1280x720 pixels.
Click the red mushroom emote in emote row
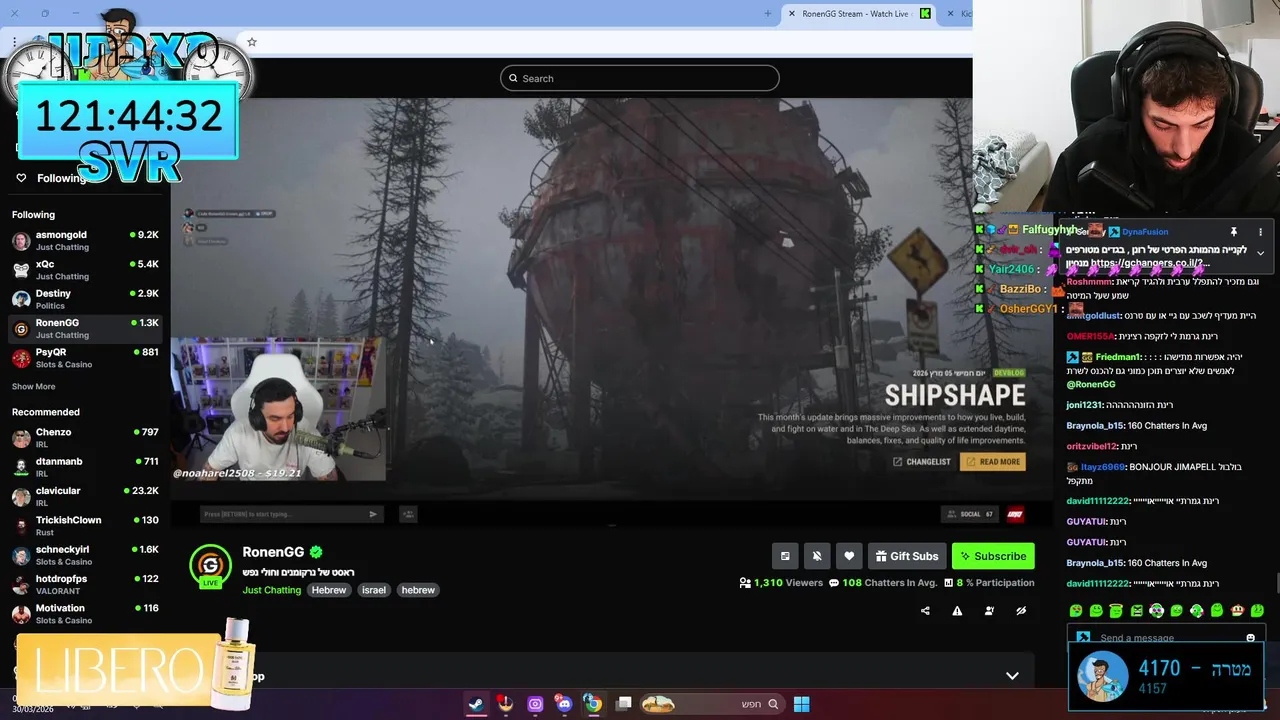point(1237,611)
